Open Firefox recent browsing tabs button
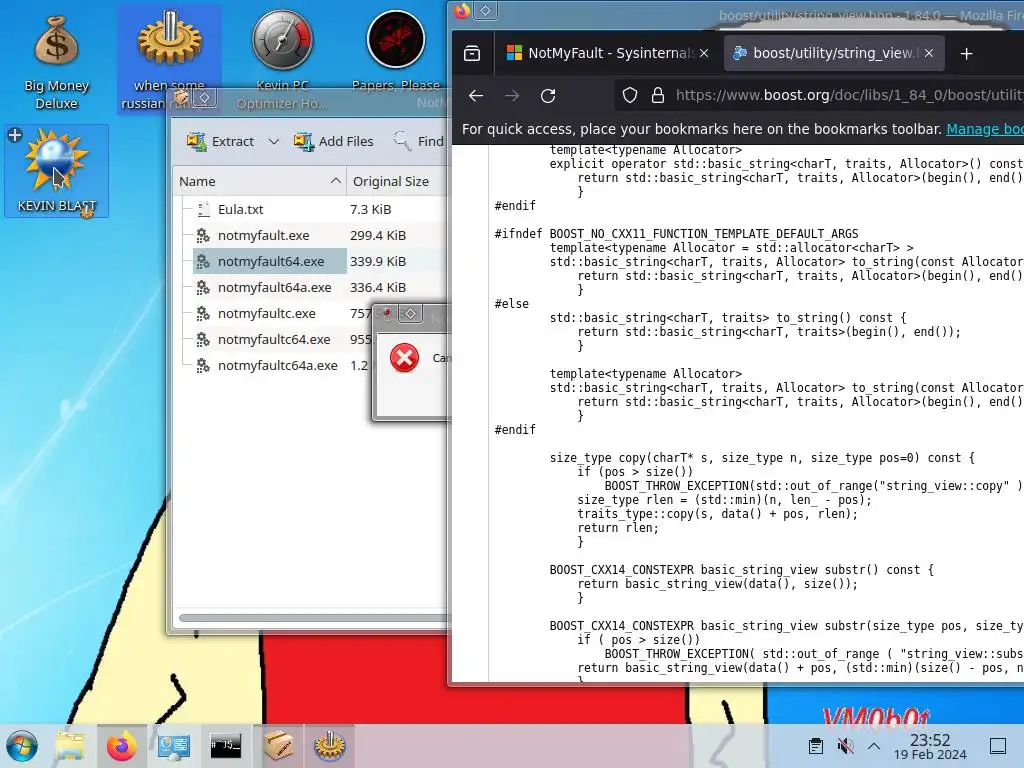 (x=472, y=54)
